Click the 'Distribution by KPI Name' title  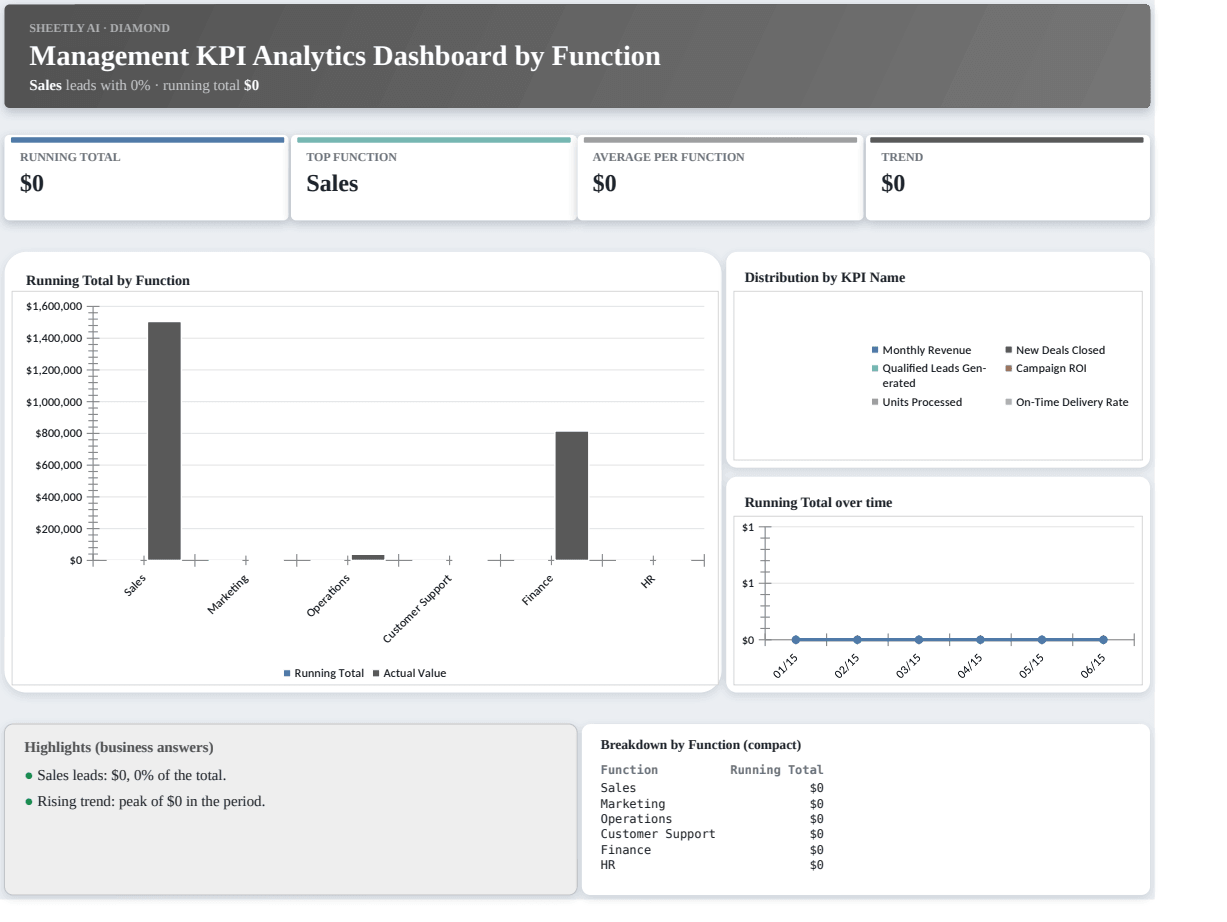click(x=825, y=278)
